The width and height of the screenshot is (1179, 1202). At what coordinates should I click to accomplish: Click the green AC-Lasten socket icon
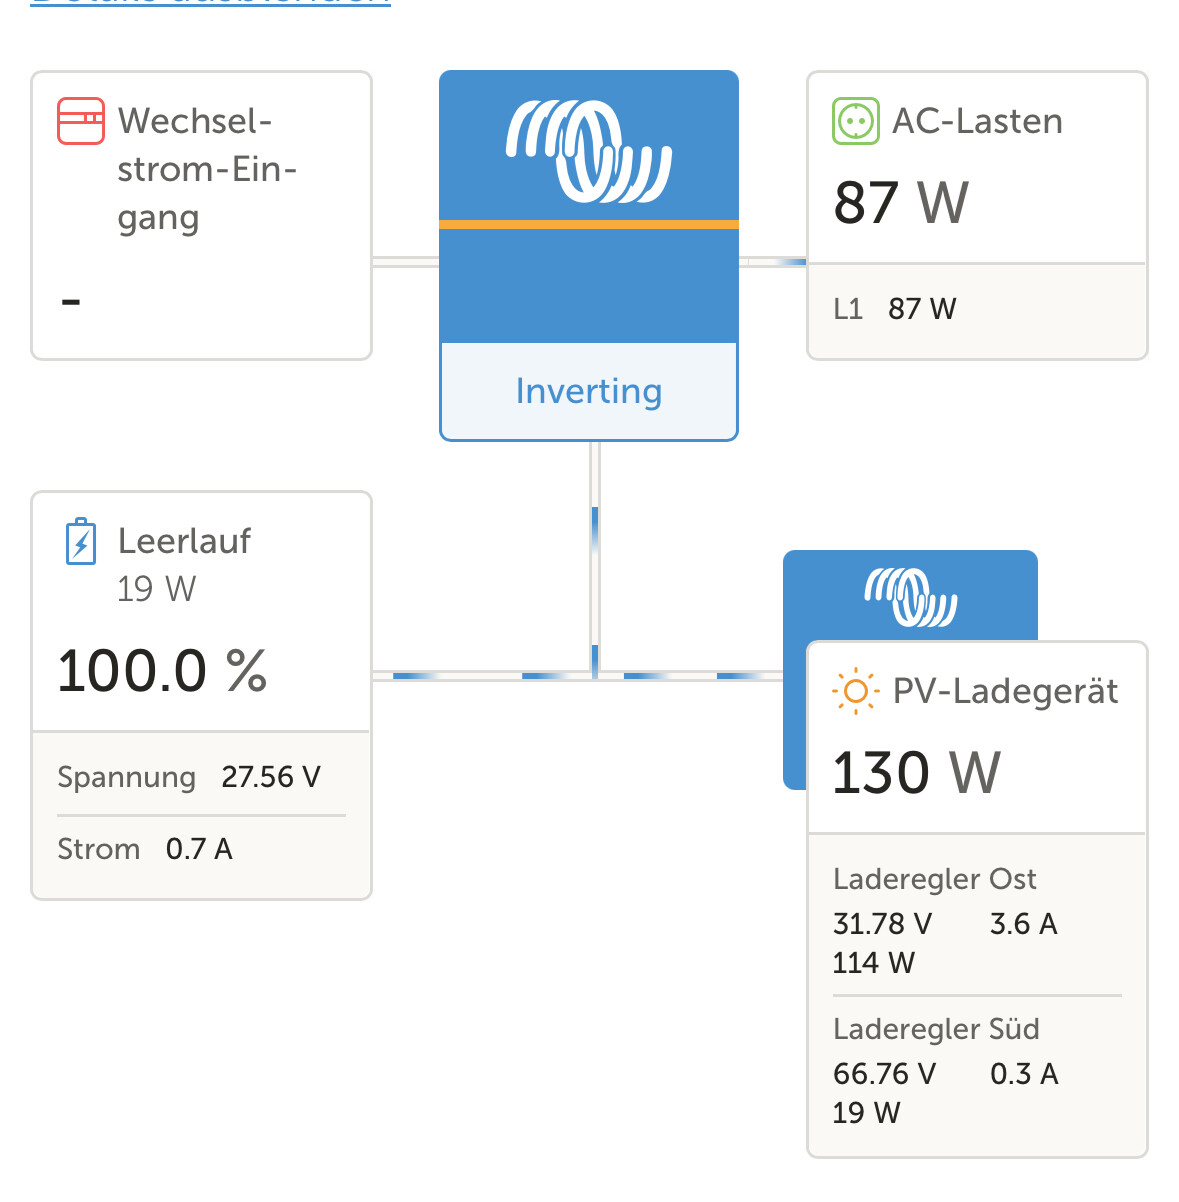point(855,121)
